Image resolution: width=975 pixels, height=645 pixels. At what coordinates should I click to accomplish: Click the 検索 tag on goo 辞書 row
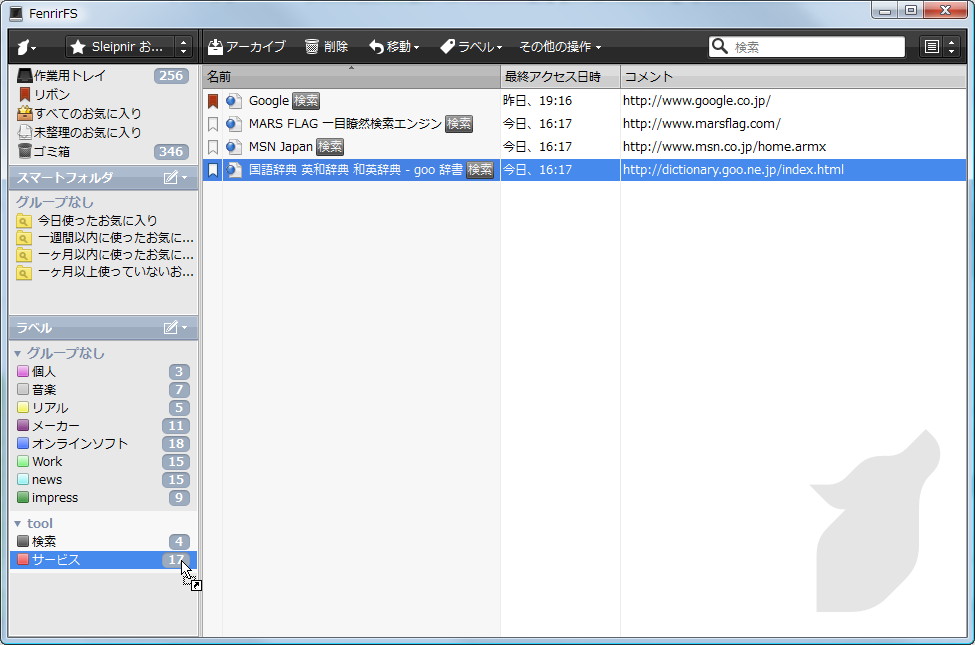click(x=480, y=170)
